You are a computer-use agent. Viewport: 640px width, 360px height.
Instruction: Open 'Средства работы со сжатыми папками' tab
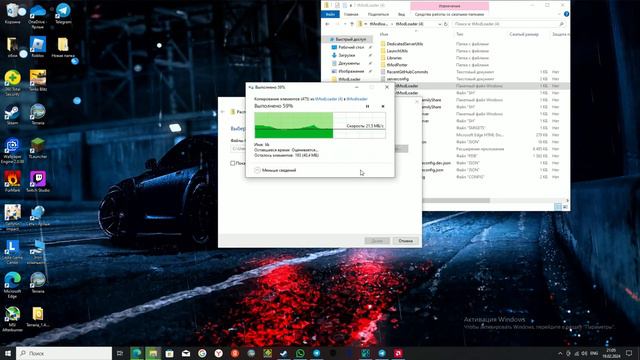[x=449, y=14]
